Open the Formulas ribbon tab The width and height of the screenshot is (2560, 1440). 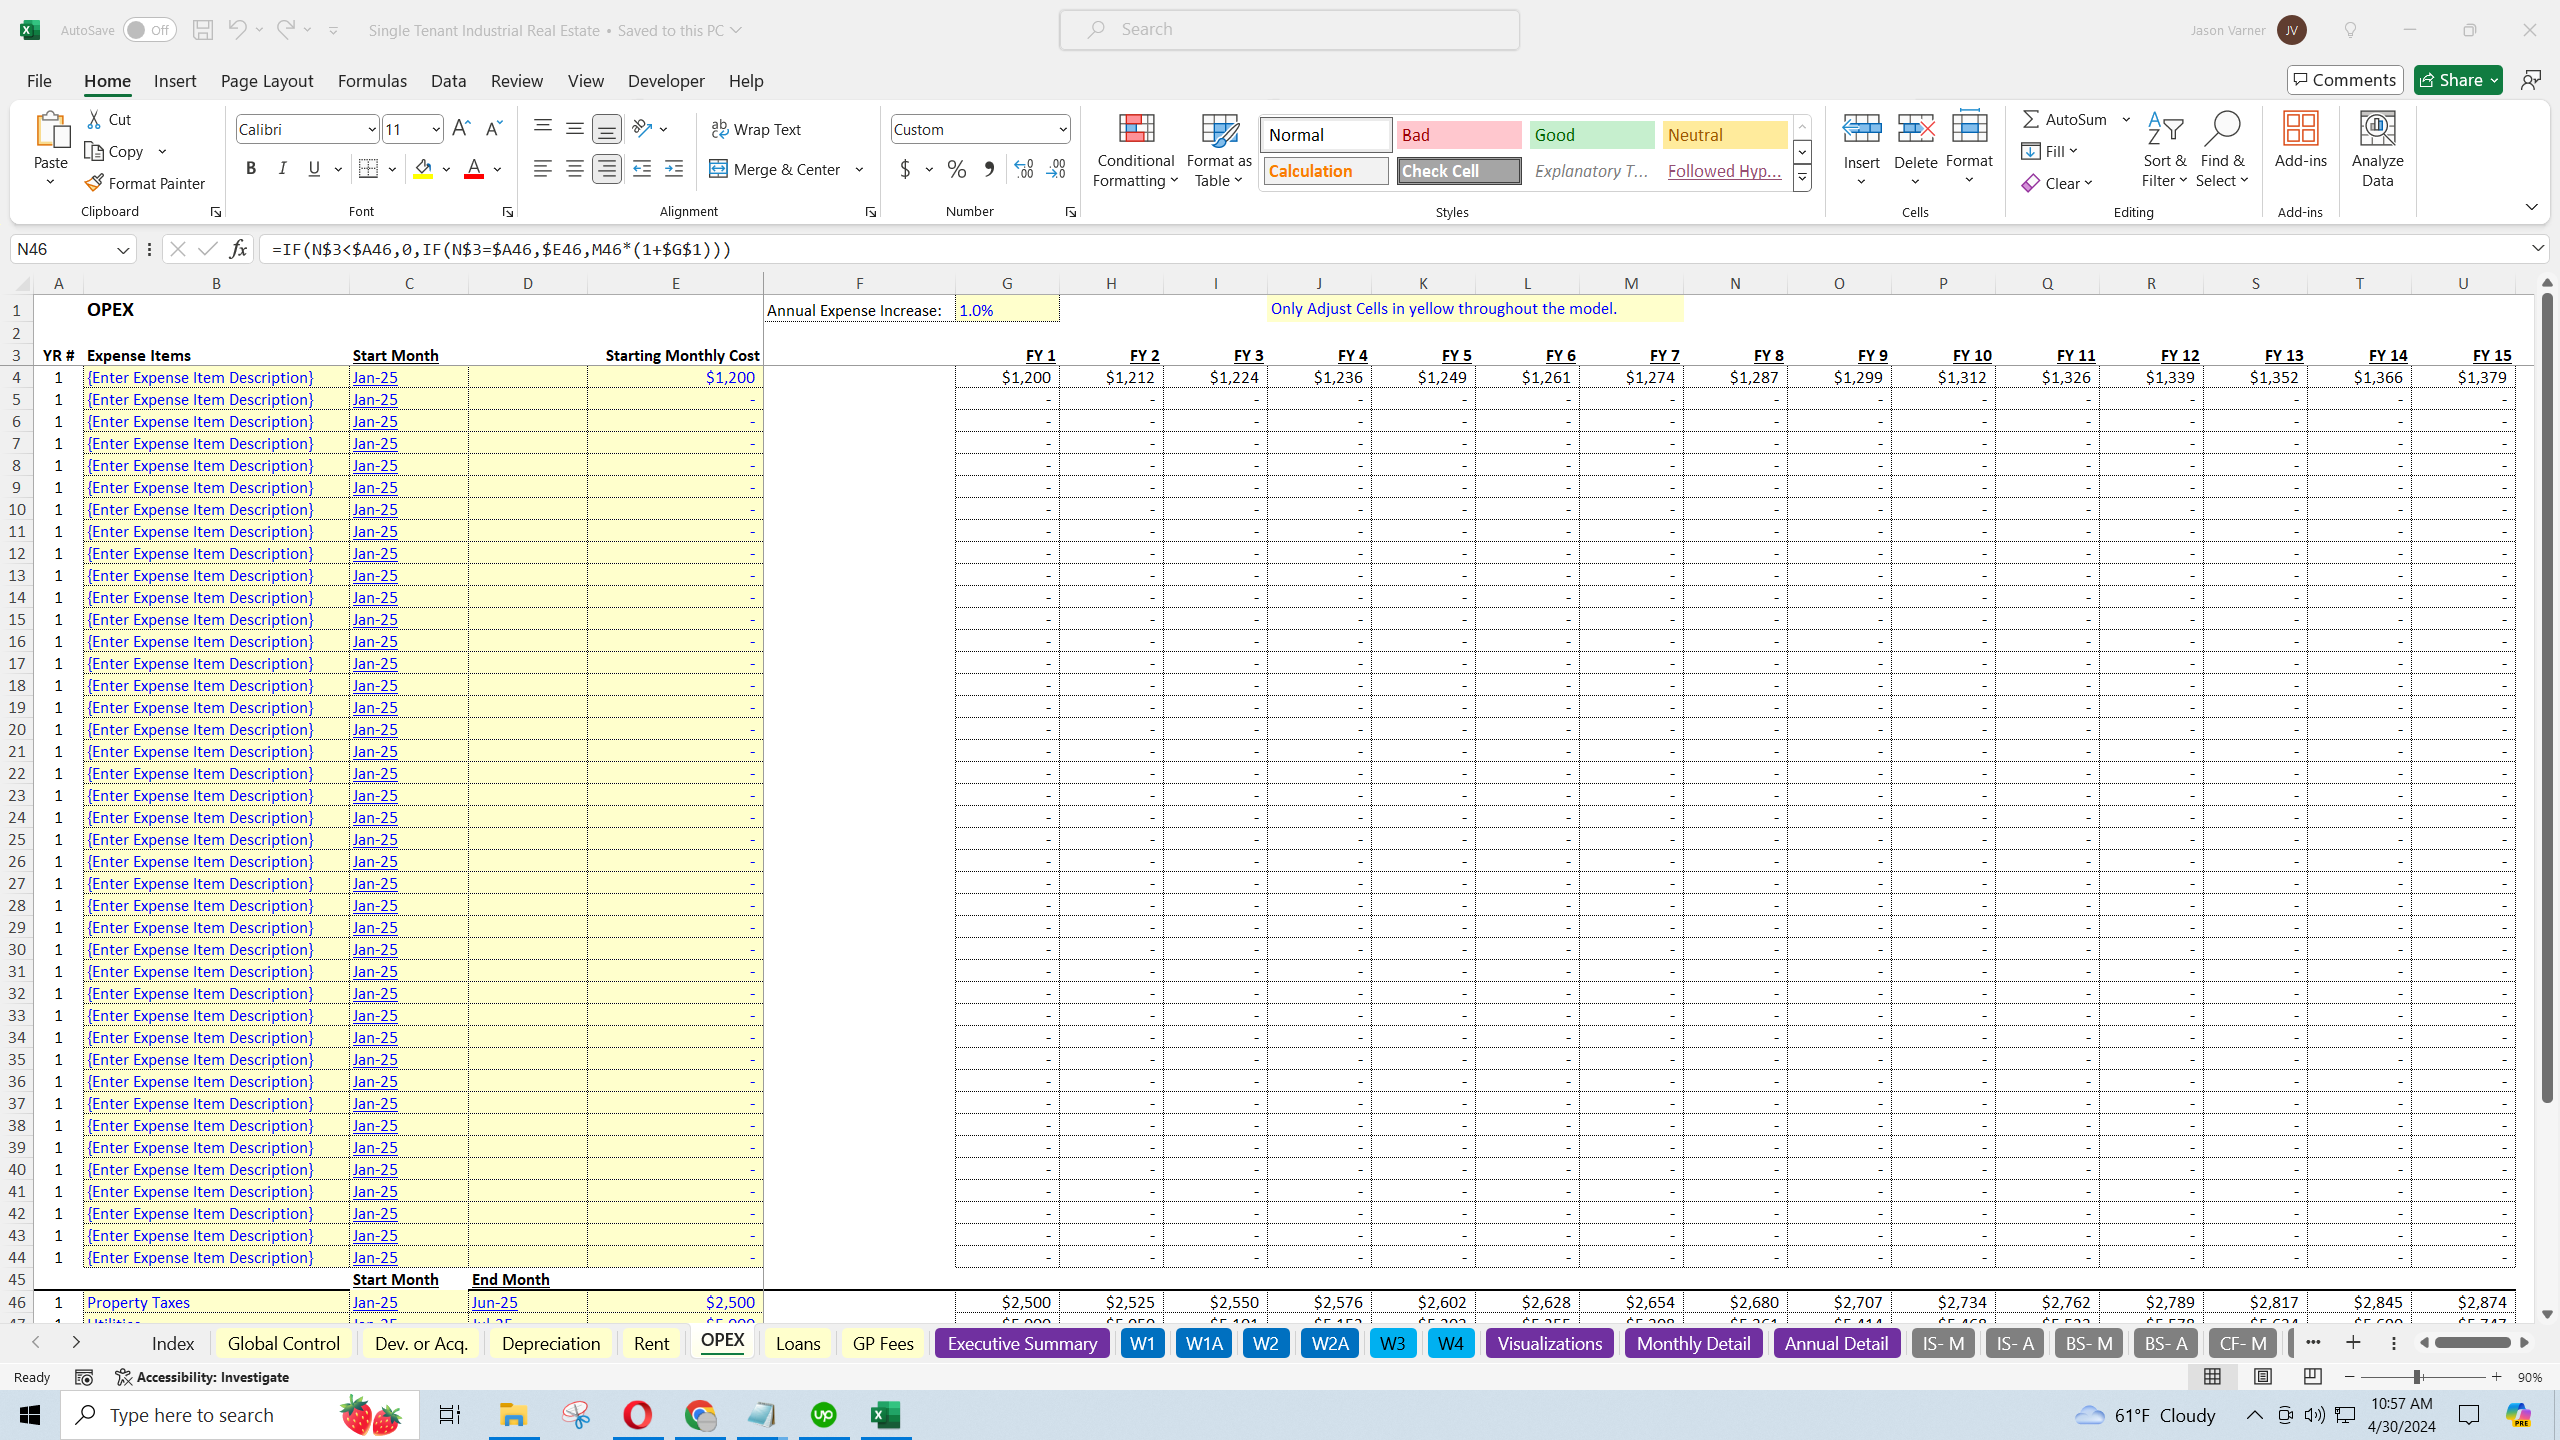click(x=373, y=81)
